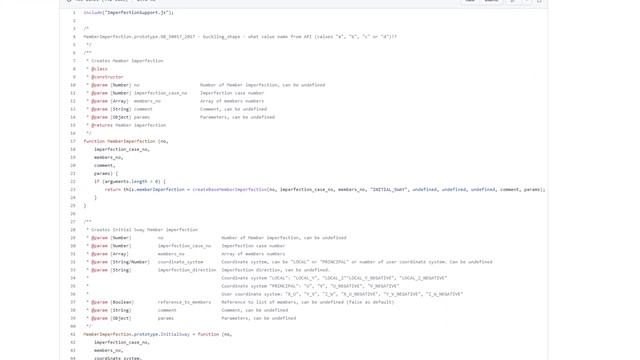Click 'reference_to_members' param name on line 37
This screenshot has height=360, width=640.
tap(184, 302)
